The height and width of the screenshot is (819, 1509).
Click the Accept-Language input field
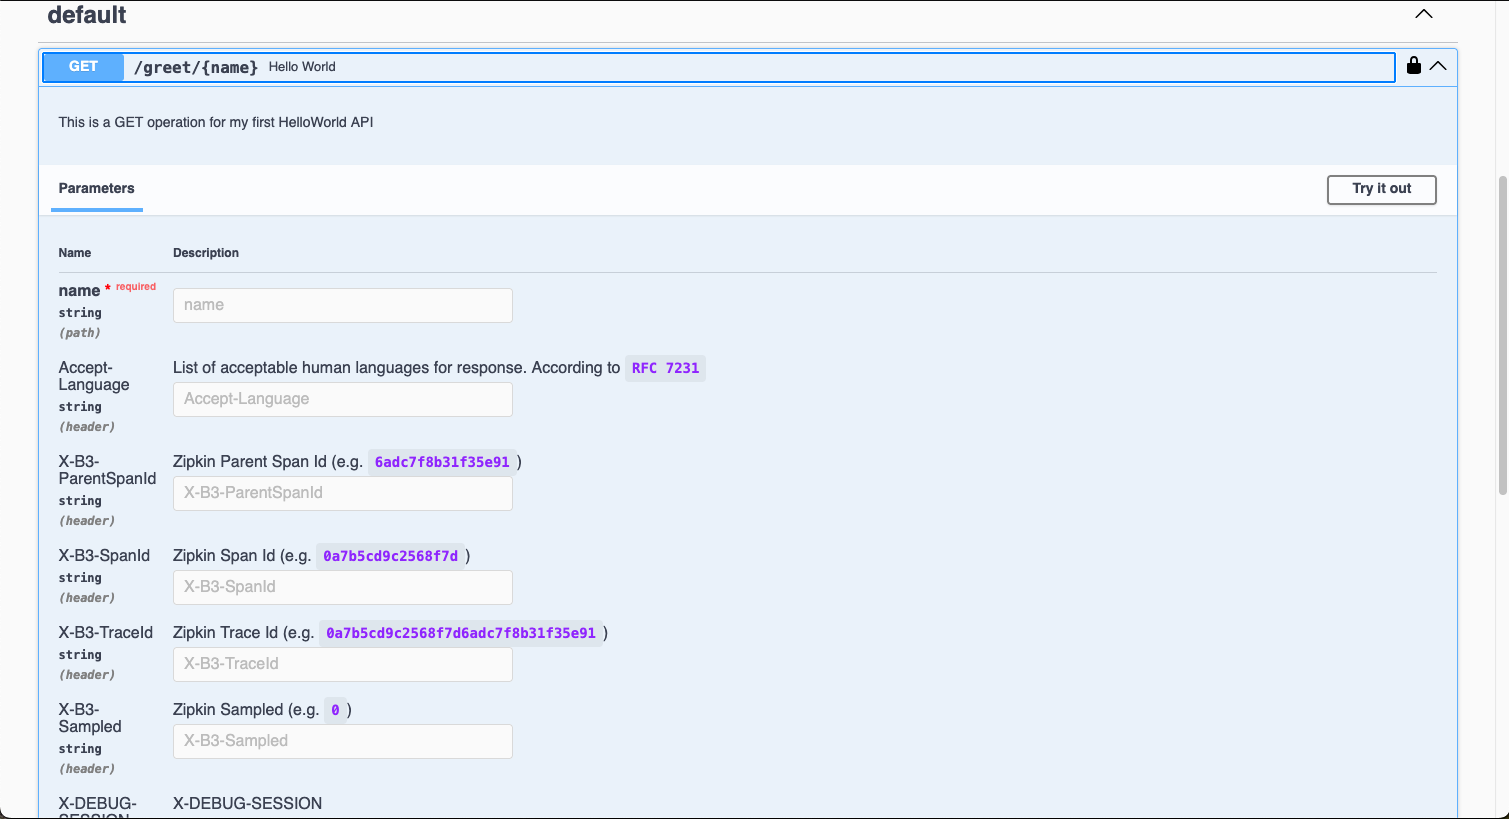[342, 399]
